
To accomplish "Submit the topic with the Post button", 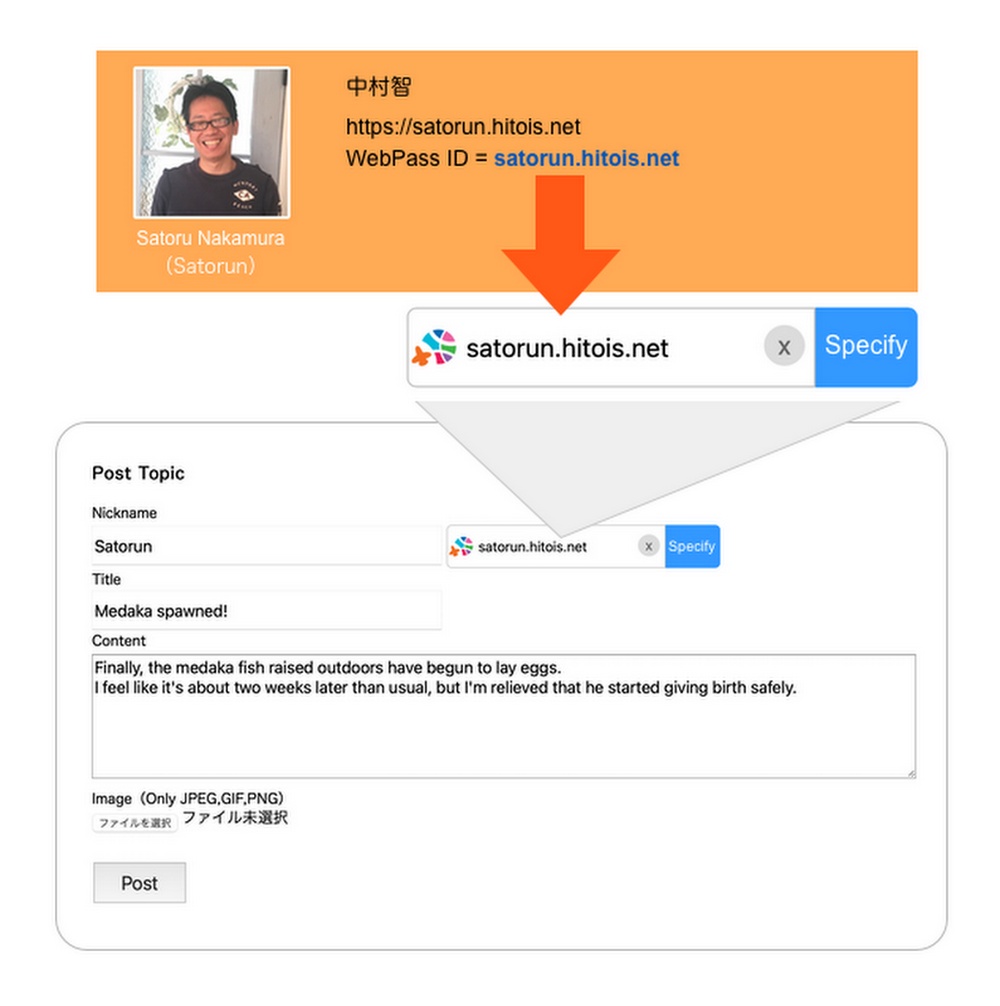I will [139, 883].
